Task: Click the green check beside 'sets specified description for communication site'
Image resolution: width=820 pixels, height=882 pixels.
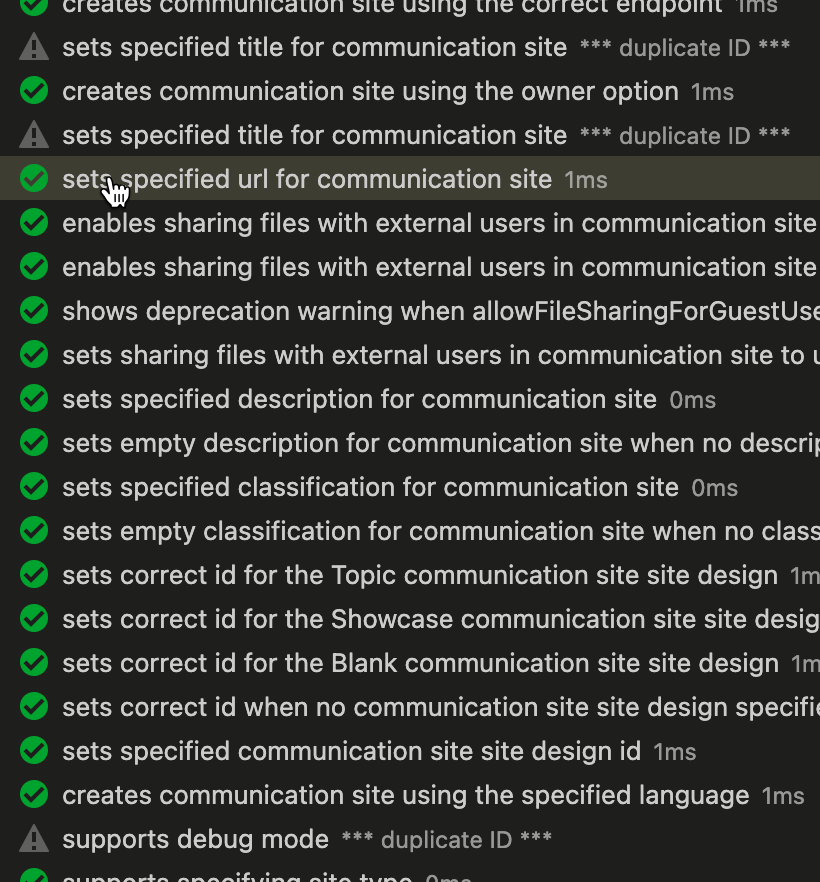Action: [x=33, y=398]
